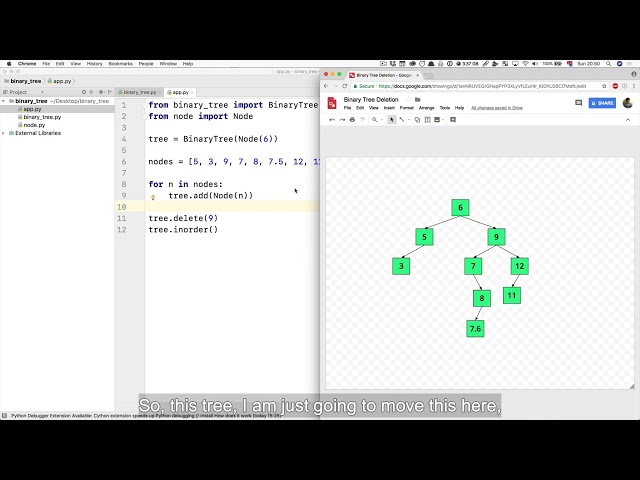Open the Insert menu in Google Drawings
Screen dimensions: 640x480
pos(389,108)
